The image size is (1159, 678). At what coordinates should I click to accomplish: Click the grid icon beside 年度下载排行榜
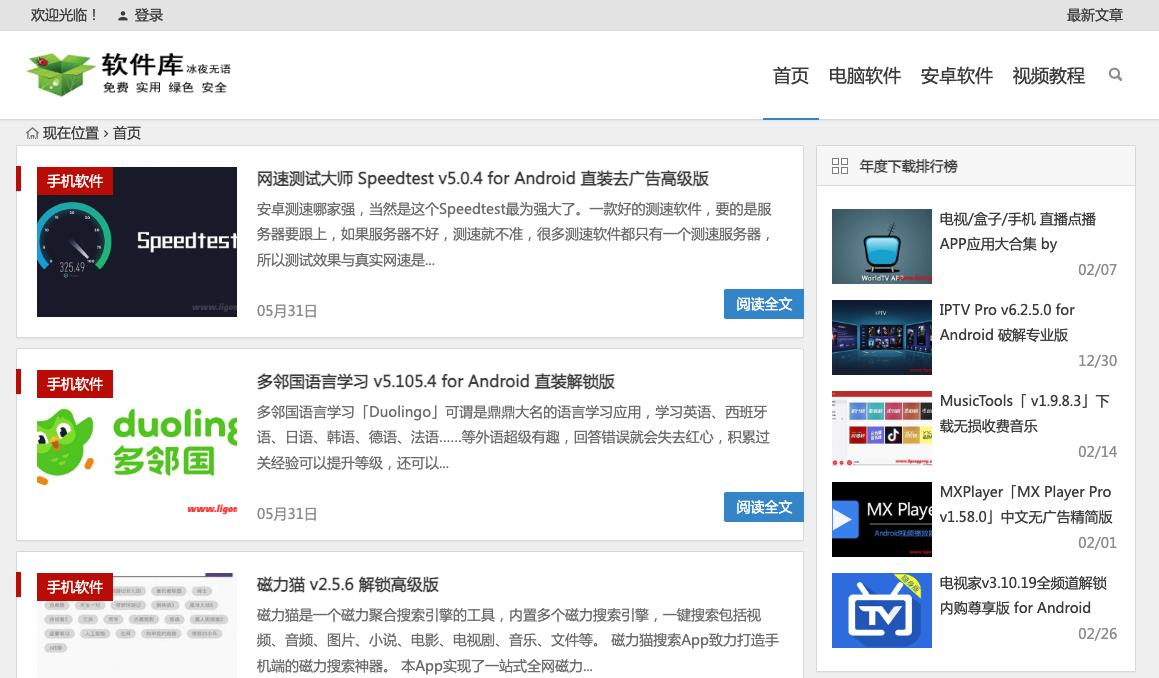pos(840,166)
